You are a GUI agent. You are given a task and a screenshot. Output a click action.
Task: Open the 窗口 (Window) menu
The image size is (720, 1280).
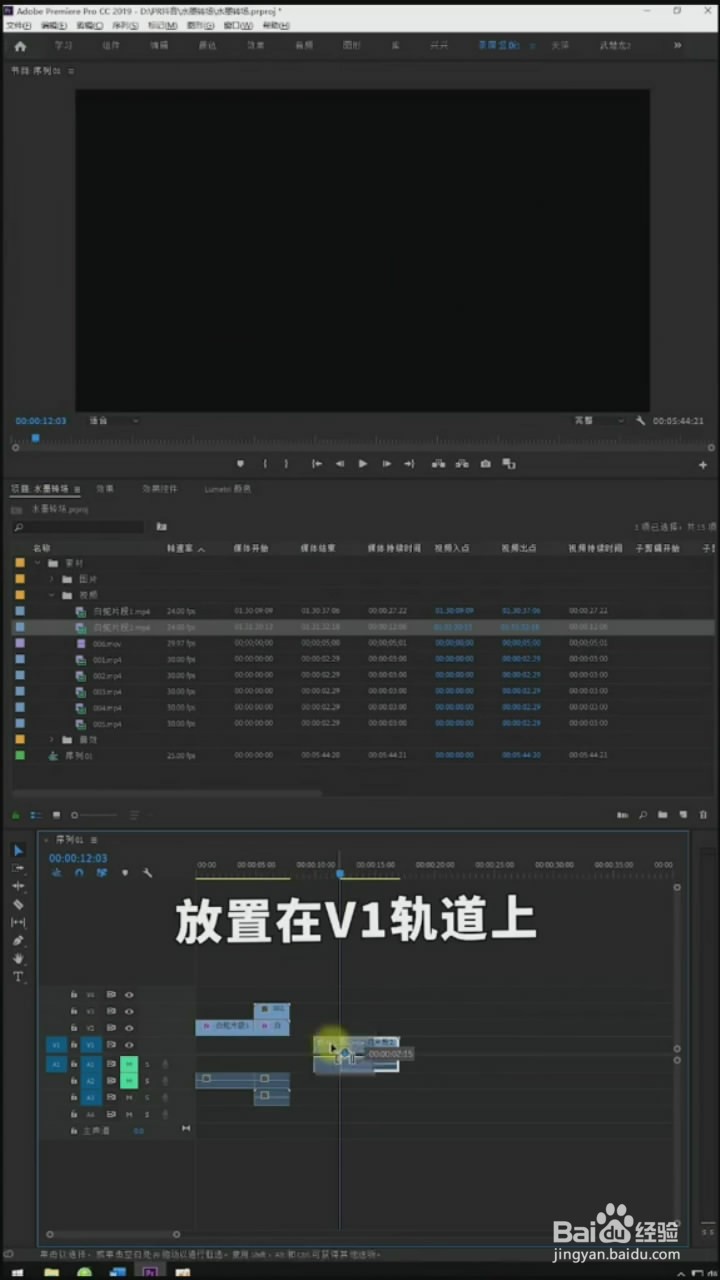click(237, 25)
